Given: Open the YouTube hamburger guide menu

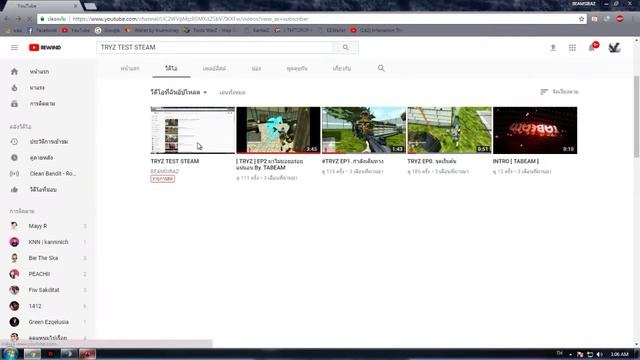Looking at the screenshot, I should (x=14, y=47).
